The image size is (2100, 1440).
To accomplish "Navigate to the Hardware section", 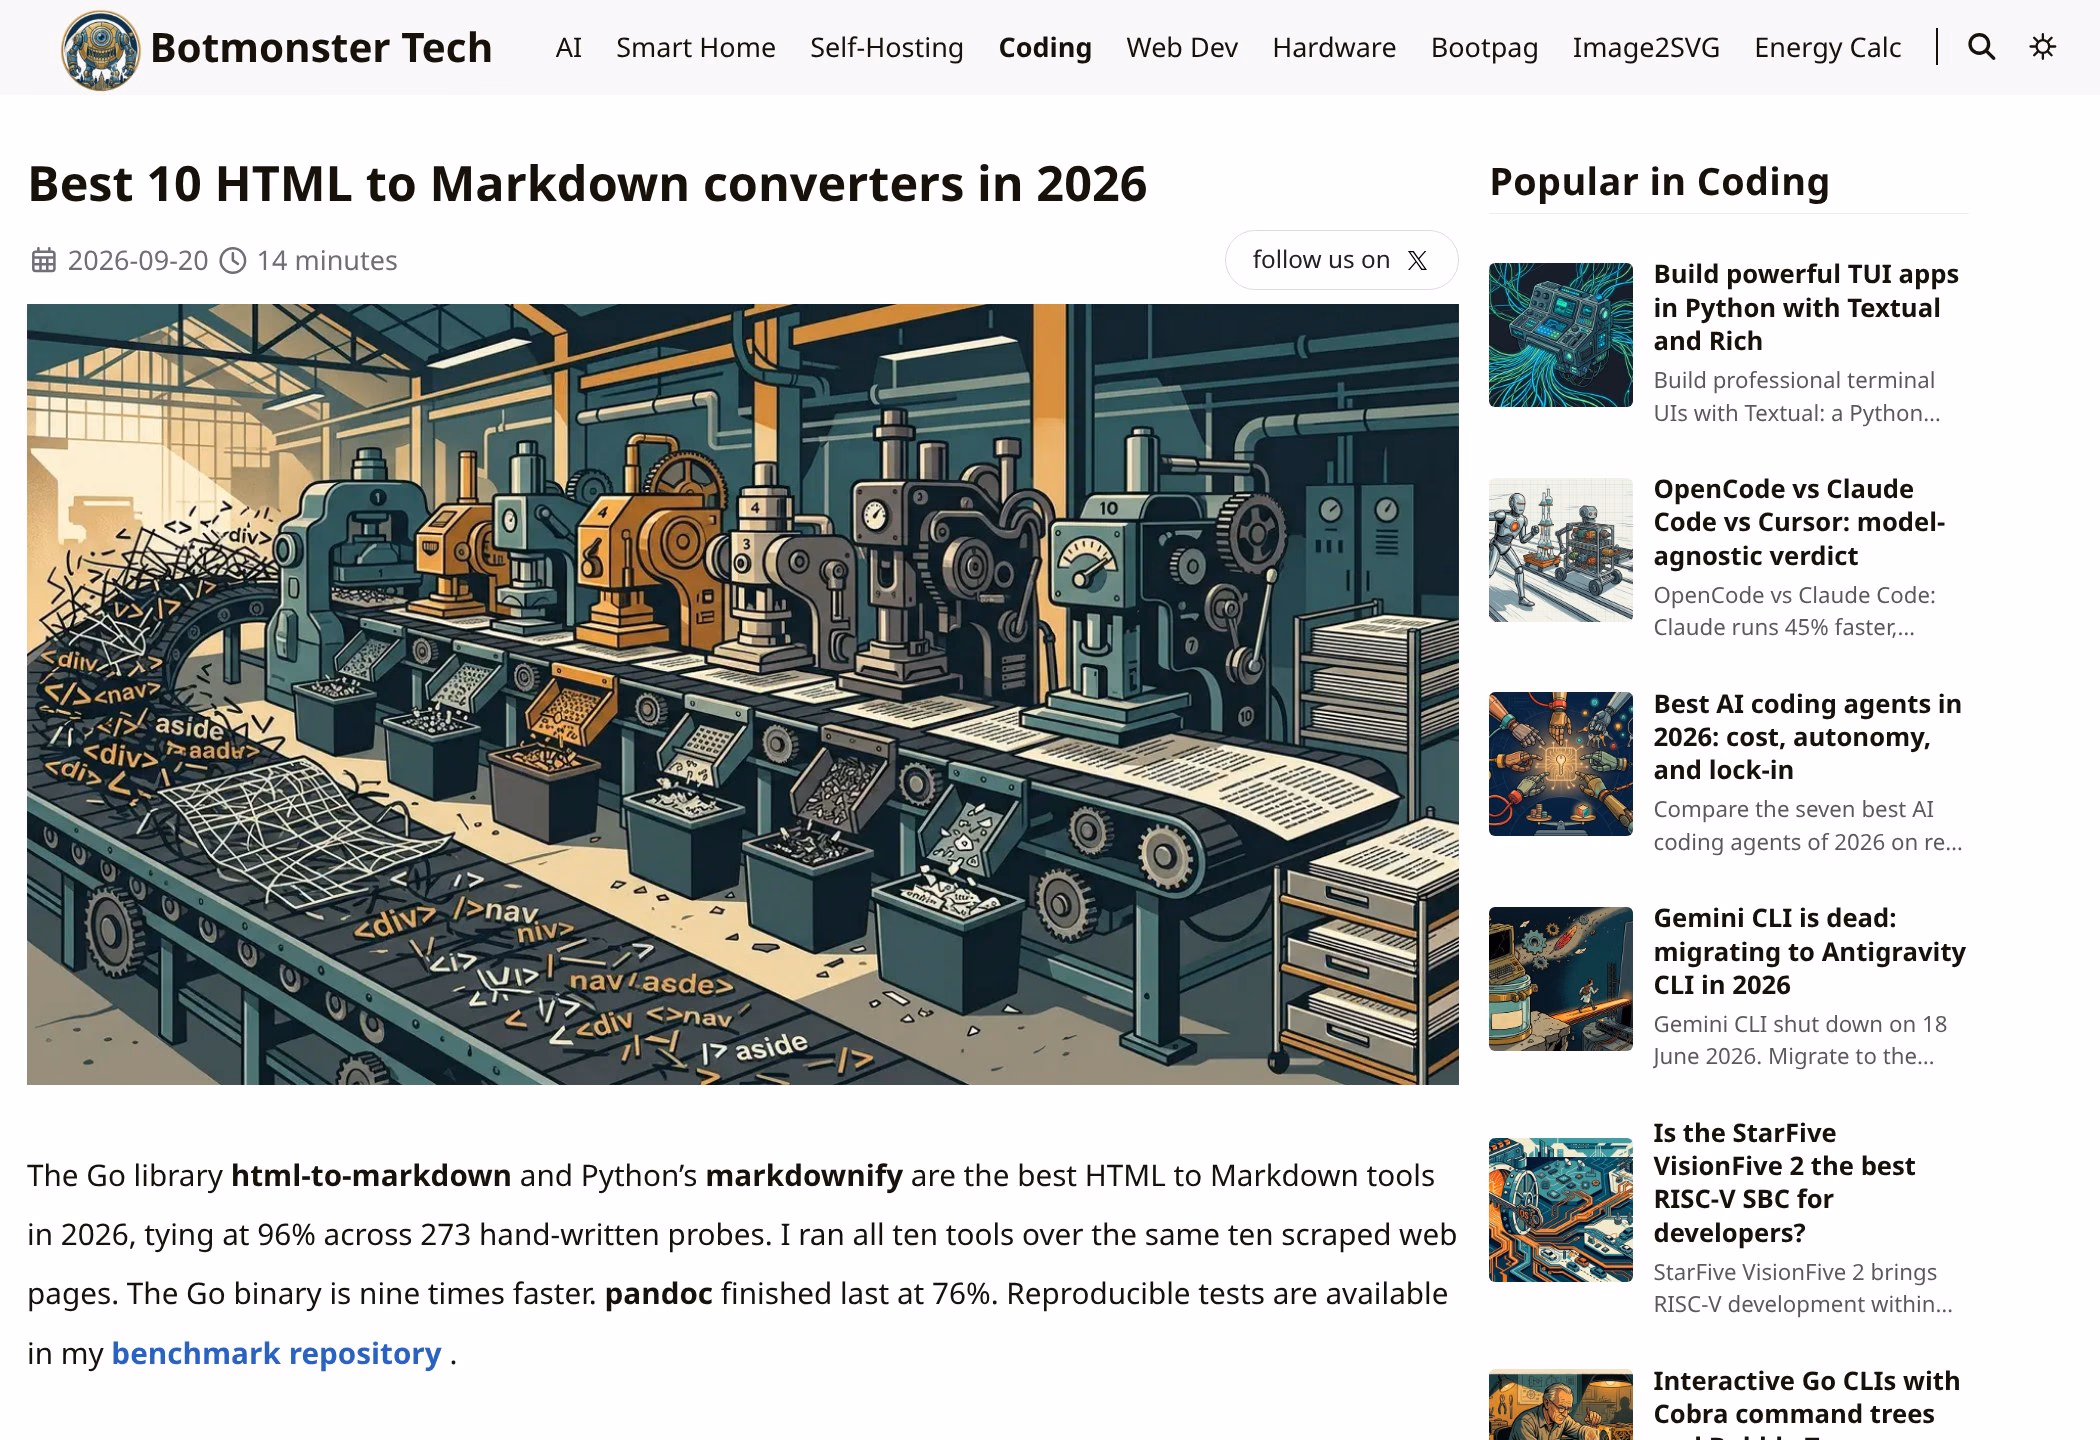I will click(x=1334, y=47).
